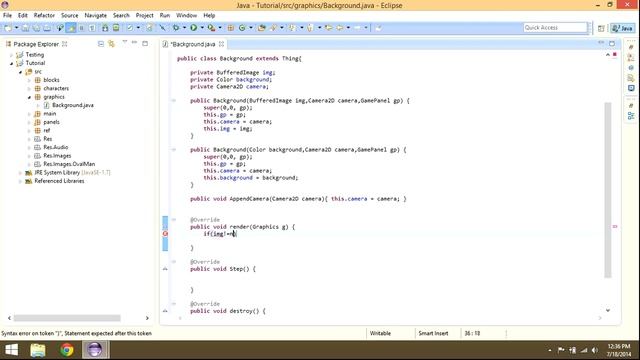Click the editor vertical scrollbar thumb
Image resolution: width=640 pixels, height=360 pixels.
point(608,190)
